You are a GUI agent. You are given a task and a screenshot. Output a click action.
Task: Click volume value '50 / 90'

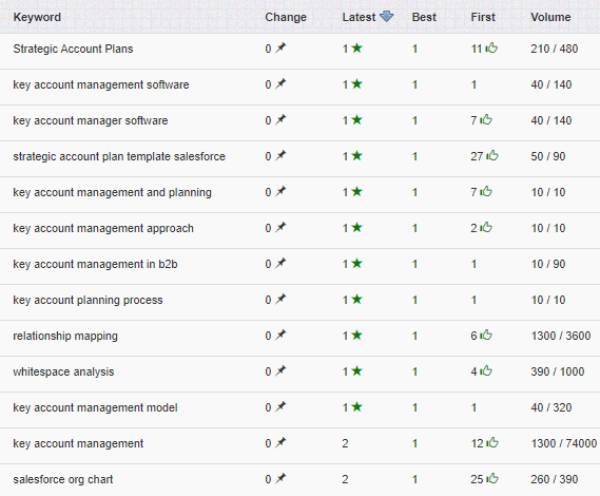(x=548, y=157)
